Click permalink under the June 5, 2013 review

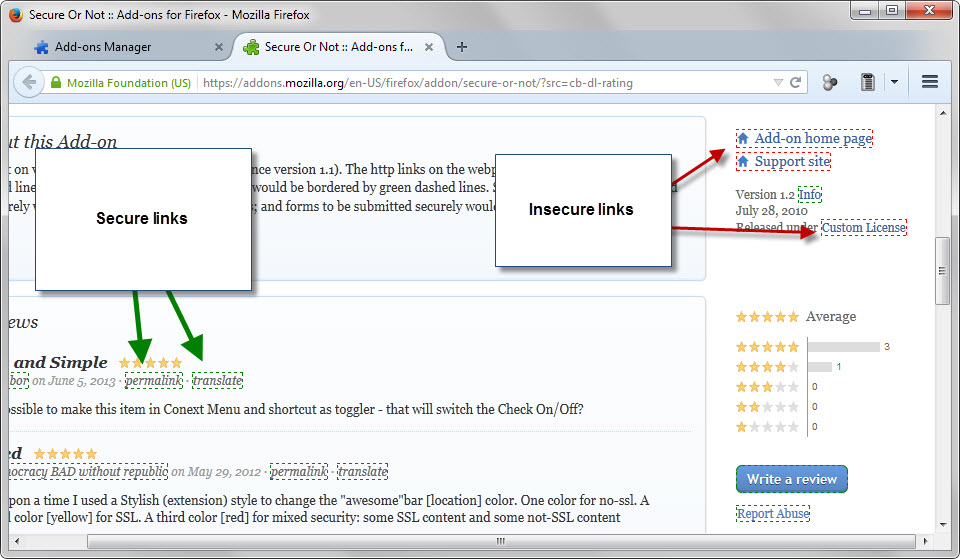pyautogui.click(x=154, y=380)
